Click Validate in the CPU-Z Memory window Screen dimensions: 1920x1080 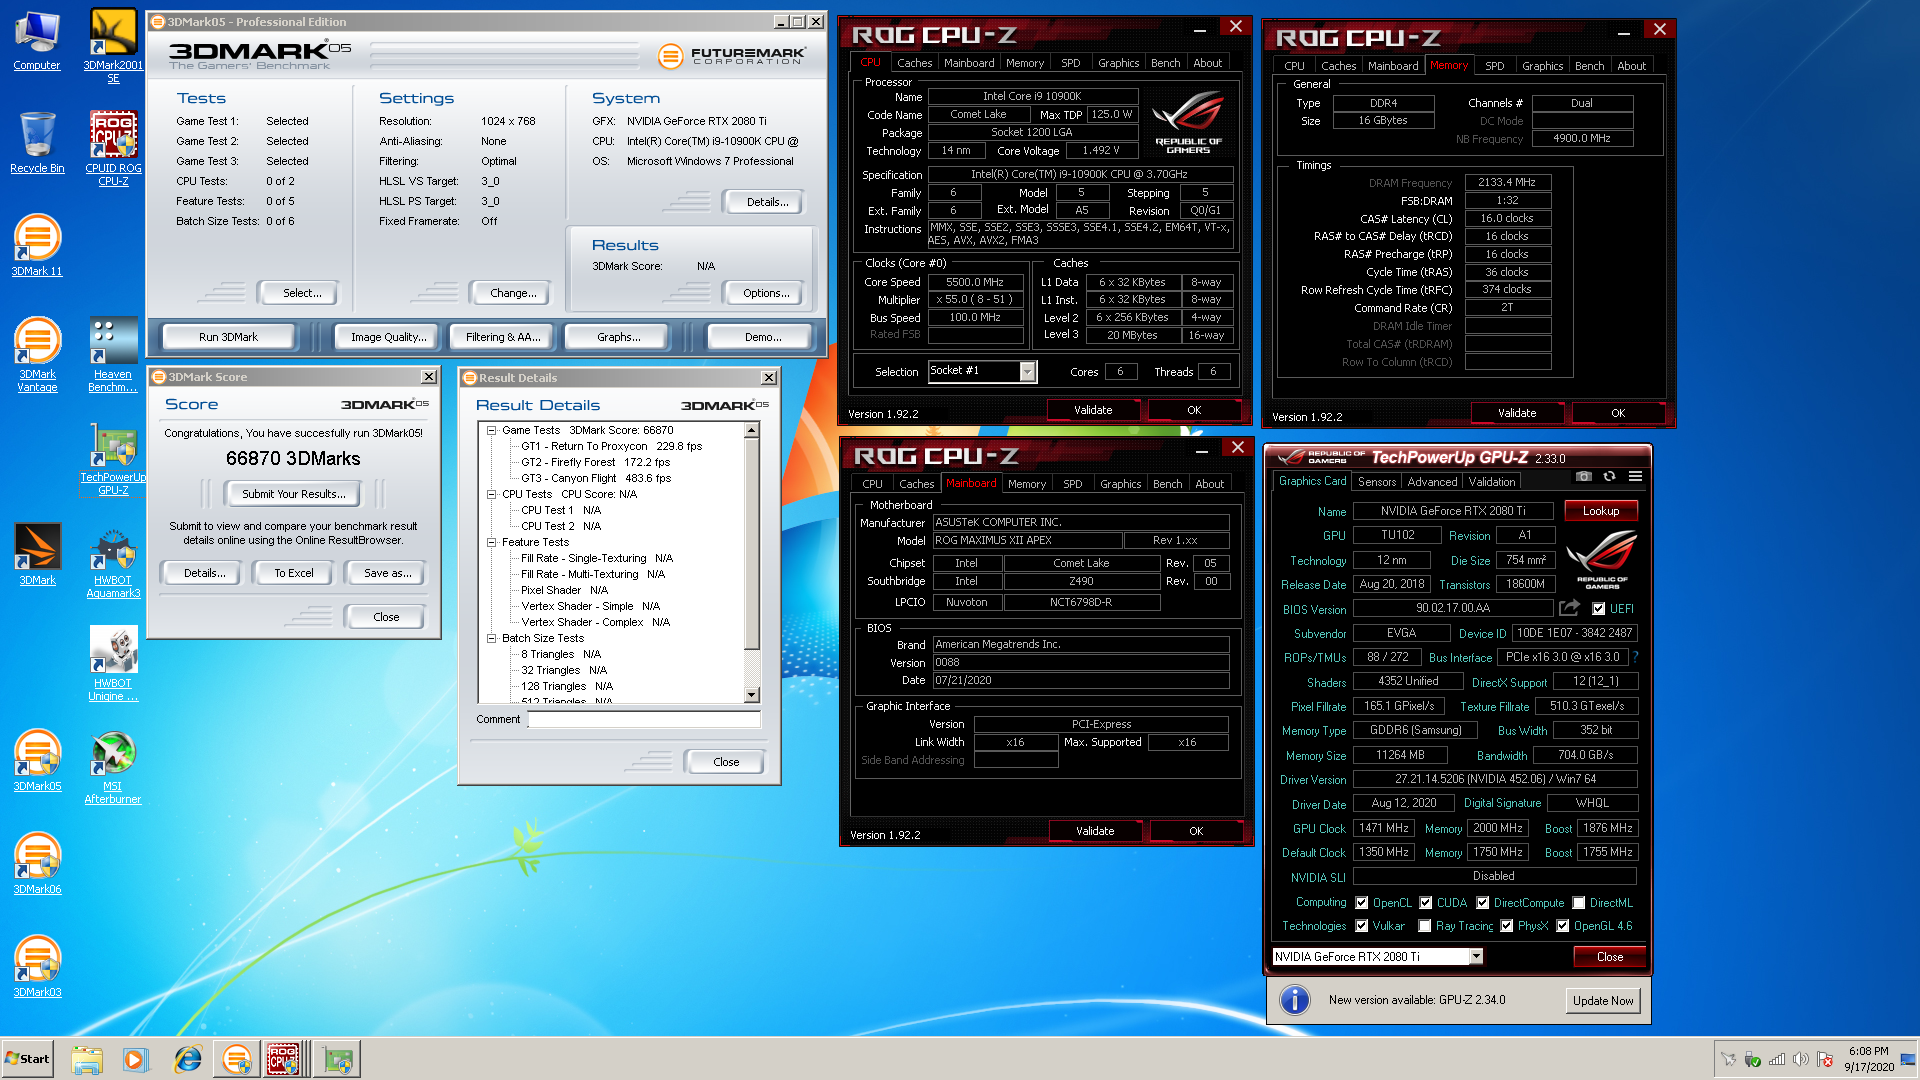tap(1517, 413)
